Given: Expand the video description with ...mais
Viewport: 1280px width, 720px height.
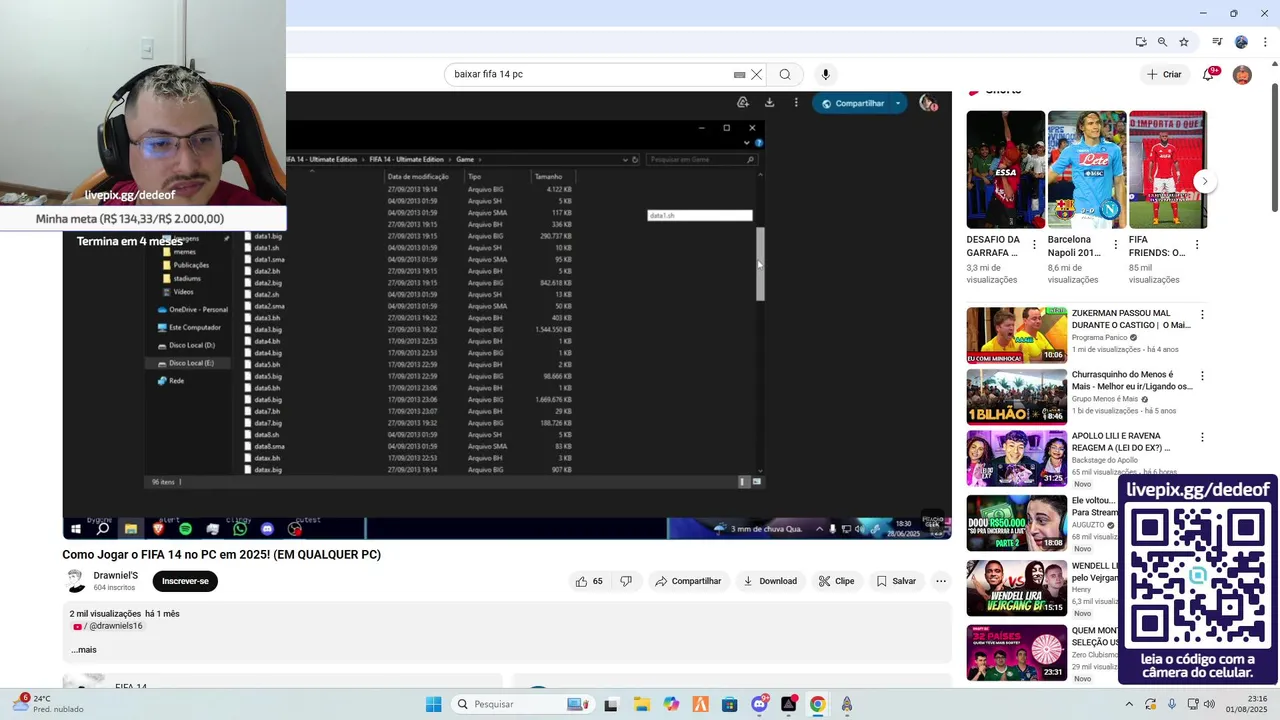Looking at the screenshot, I should 84,650.
